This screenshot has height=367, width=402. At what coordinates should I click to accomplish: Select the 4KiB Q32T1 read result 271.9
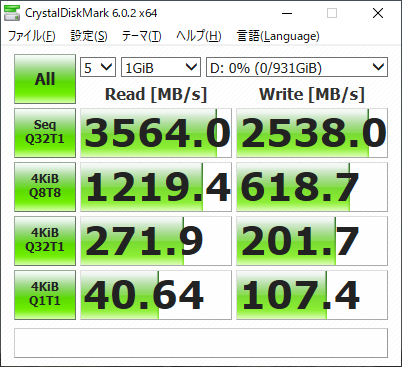tap(156, 241)
